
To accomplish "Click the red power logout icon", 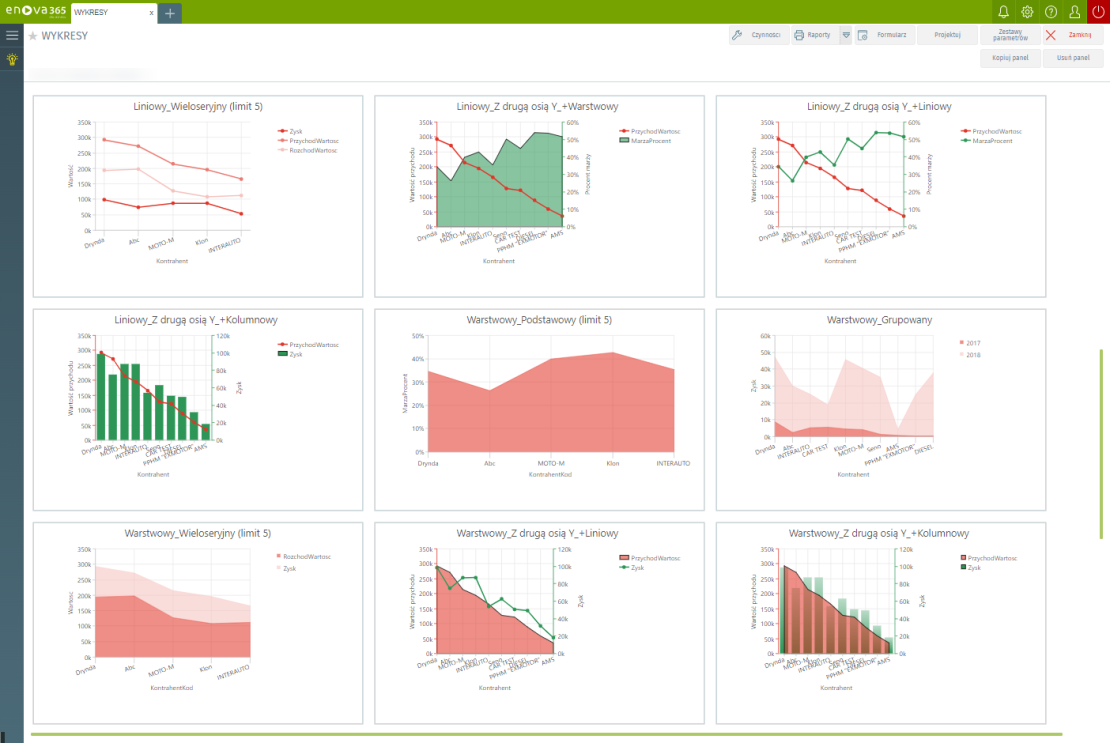I will pos(1098,12).
